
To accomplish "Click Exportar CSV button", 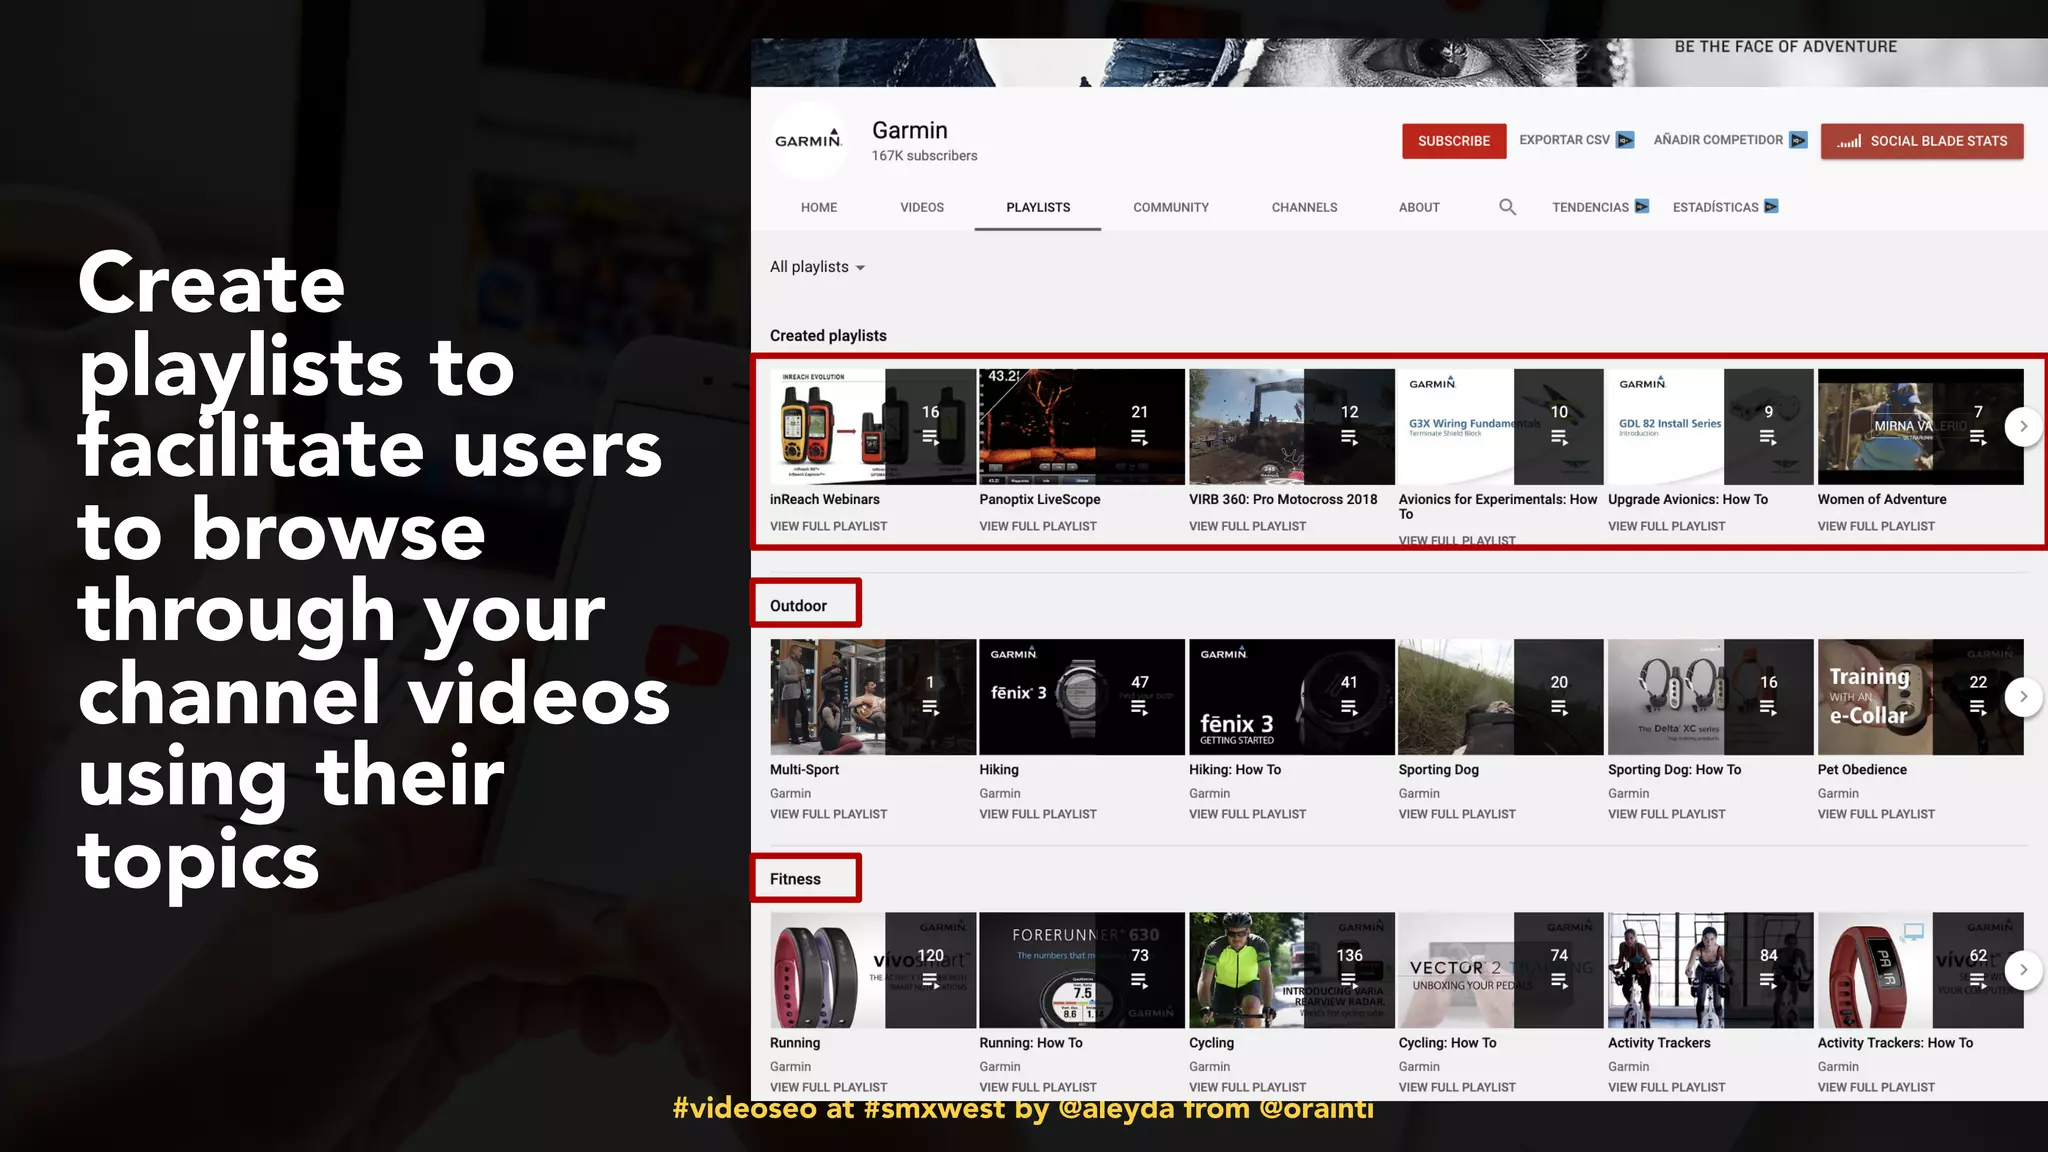I will click(1576, 140).
